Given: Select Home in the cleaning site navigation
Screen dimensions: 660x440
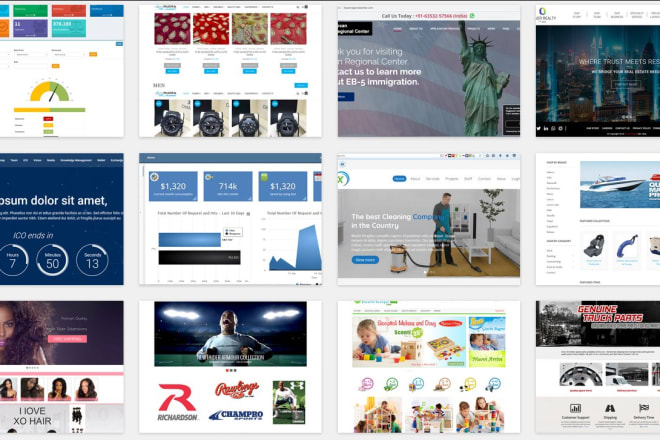Looking at the screenshot, I should [399, 179].
